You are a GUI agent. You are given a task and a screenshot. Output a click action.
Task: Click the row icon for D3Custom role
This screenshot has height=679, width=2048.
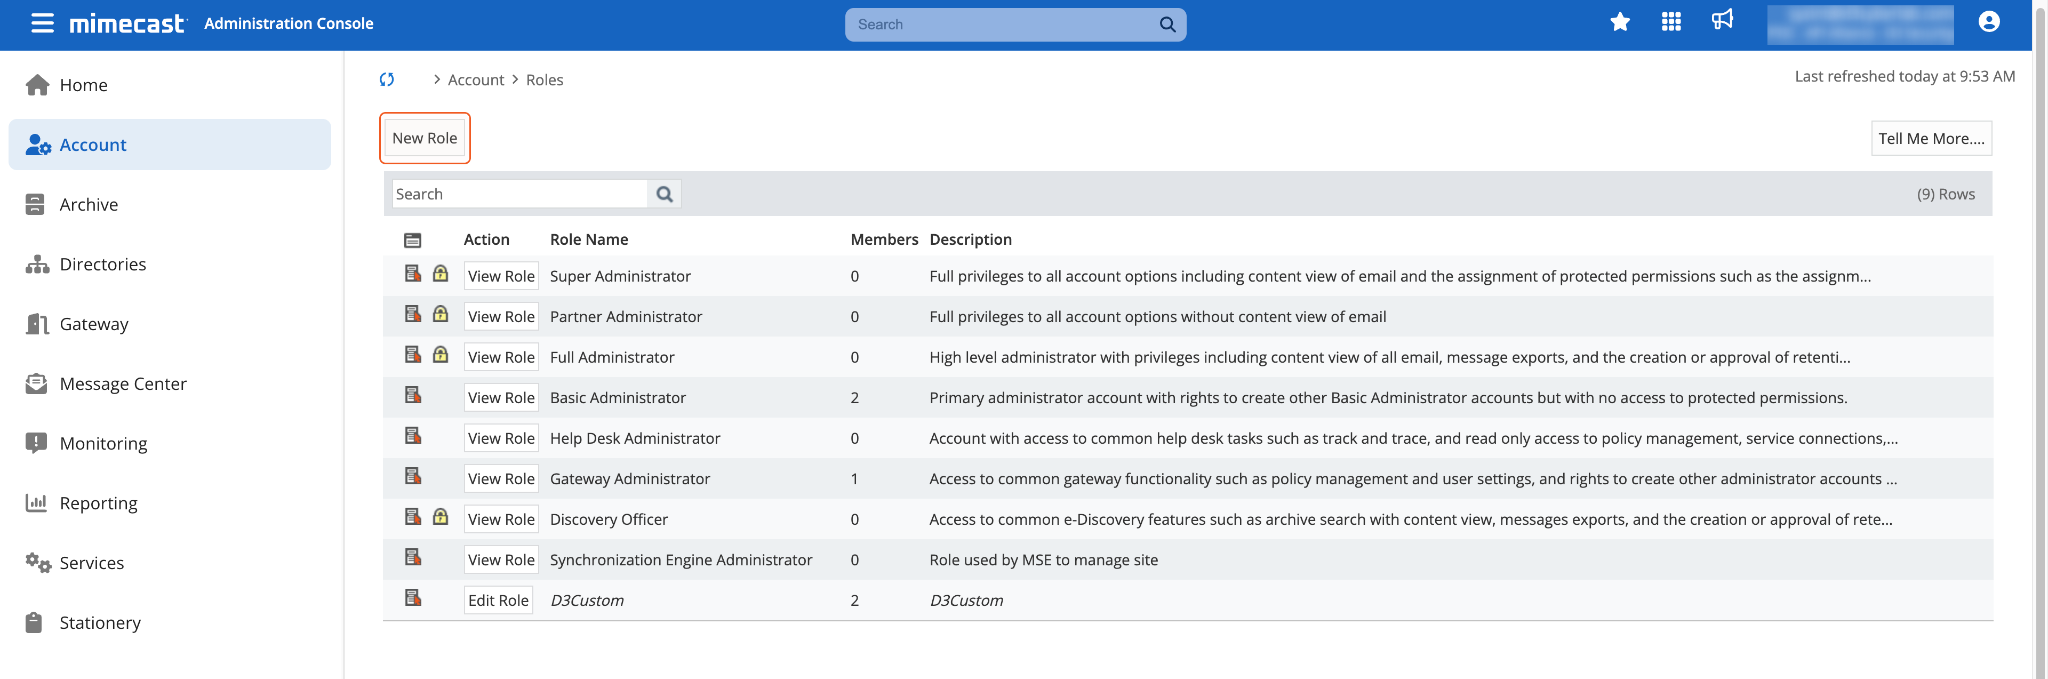coord(413,598)
